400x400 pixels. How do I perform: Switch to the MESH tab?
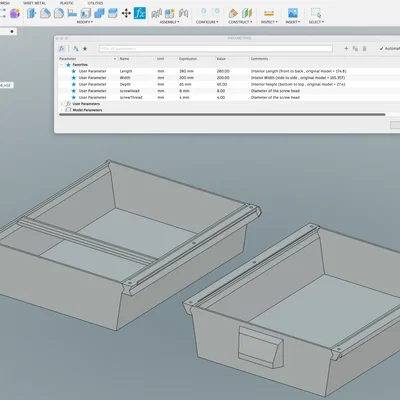click(x=5, y=3)
